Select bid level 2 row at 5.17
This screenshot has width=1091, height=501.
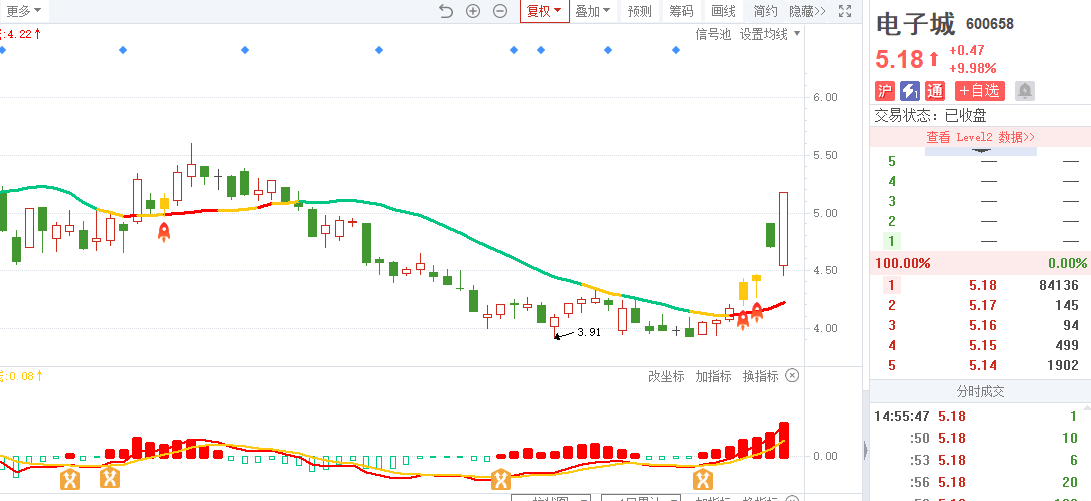click(980, 305)
